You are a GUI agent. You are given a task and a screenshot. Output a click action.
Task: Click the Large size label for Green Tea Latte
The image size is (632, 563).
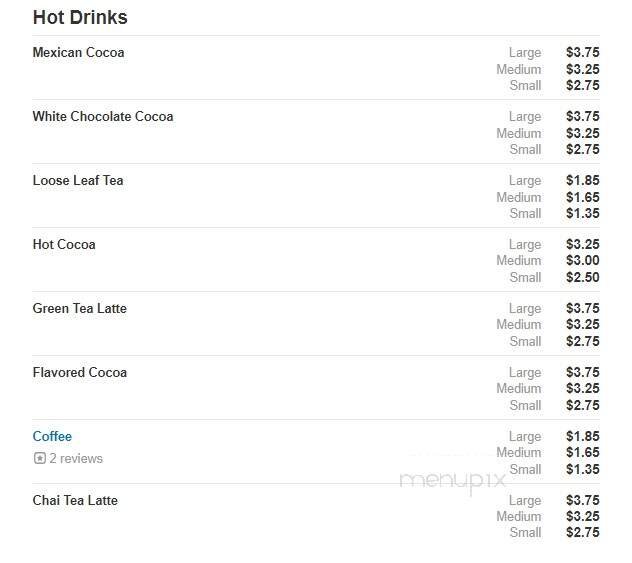pyautogui.click(x=524, y=308)
